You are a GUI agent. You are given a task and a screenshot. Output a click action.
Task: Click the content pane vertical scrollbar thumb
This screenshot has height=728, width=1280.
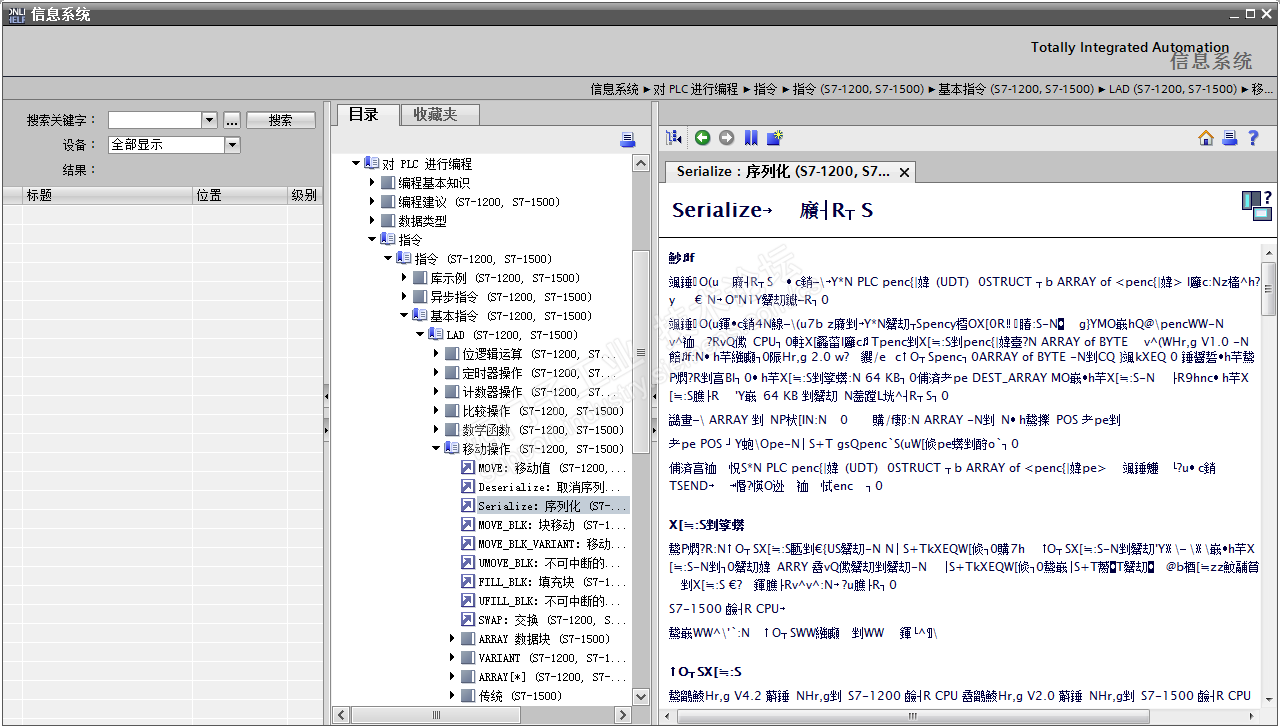[x=1269, y=288]
